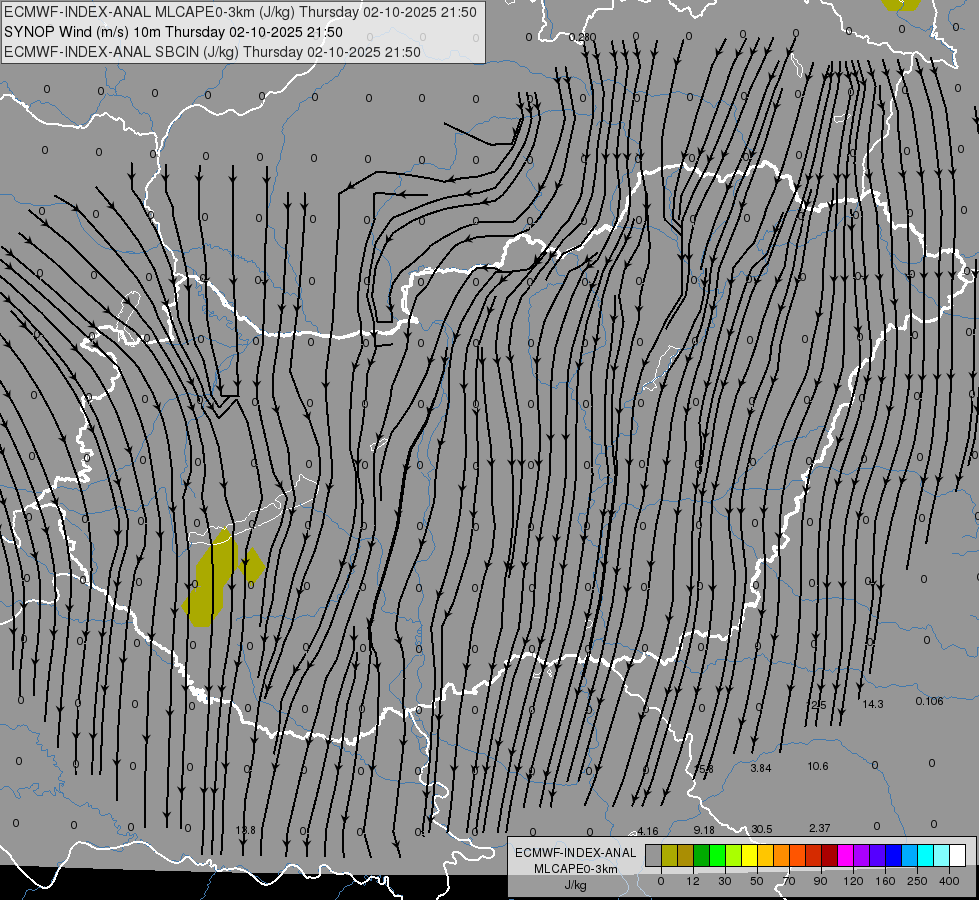Viewport: 979px width, 900px height.
Task: Select the lime yellow-green legend swatch
Action: pyautogui.click(x=734, y=856)
